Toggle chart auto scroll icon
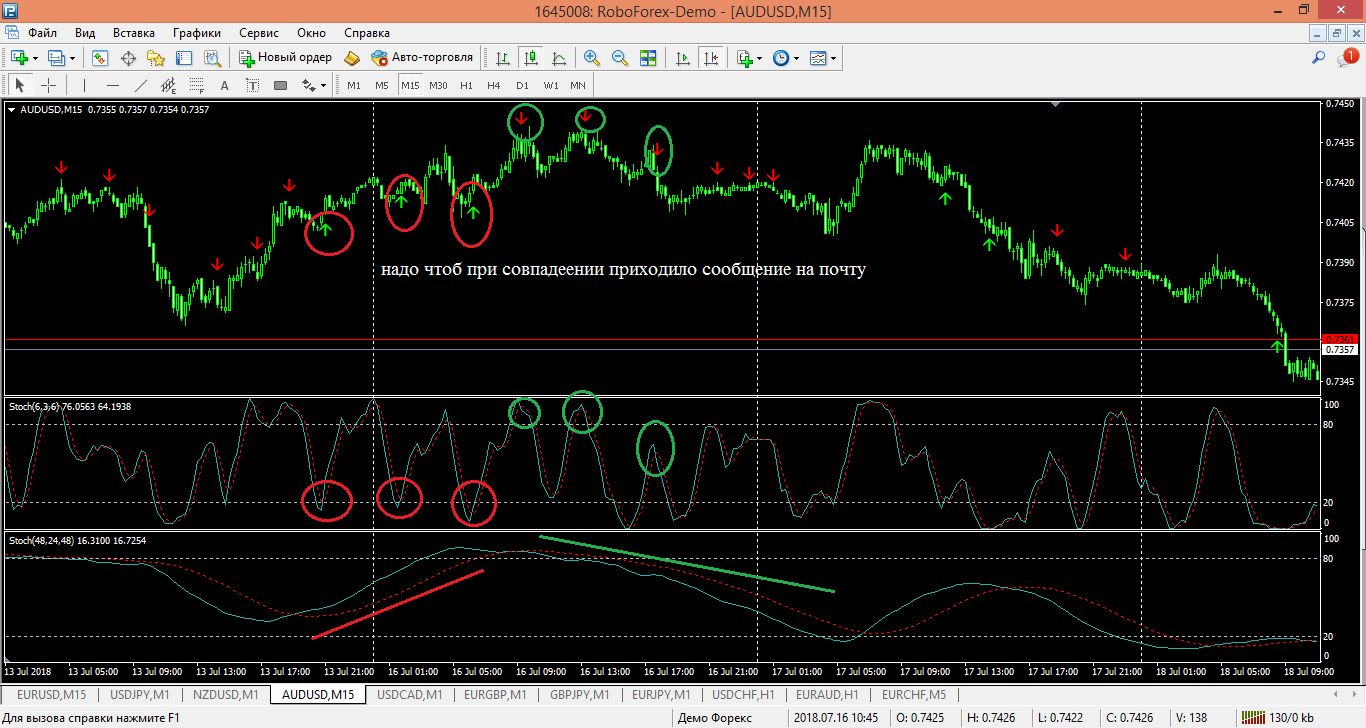The height and width of the screenshot is (728, 1366). (683, 58)
